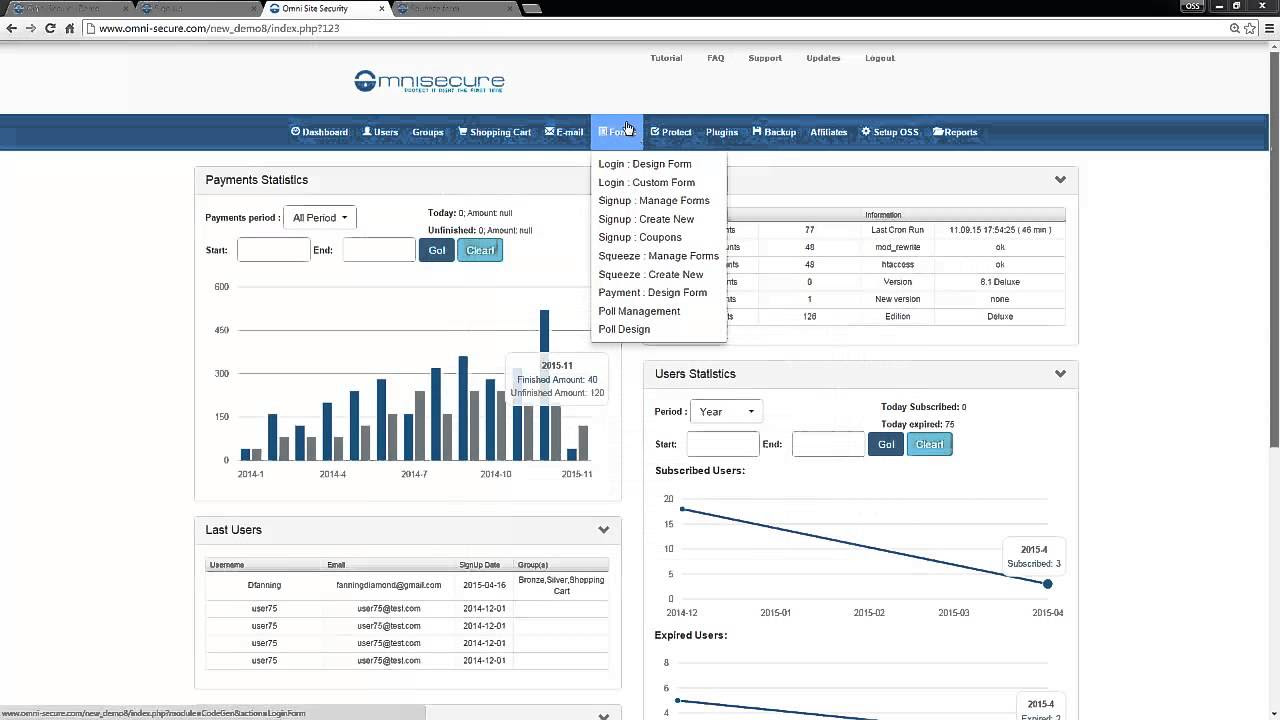The width and height of the screenshot is (1280, 720).
Task: Click the browser forward arrow
Action: [30, 28]
